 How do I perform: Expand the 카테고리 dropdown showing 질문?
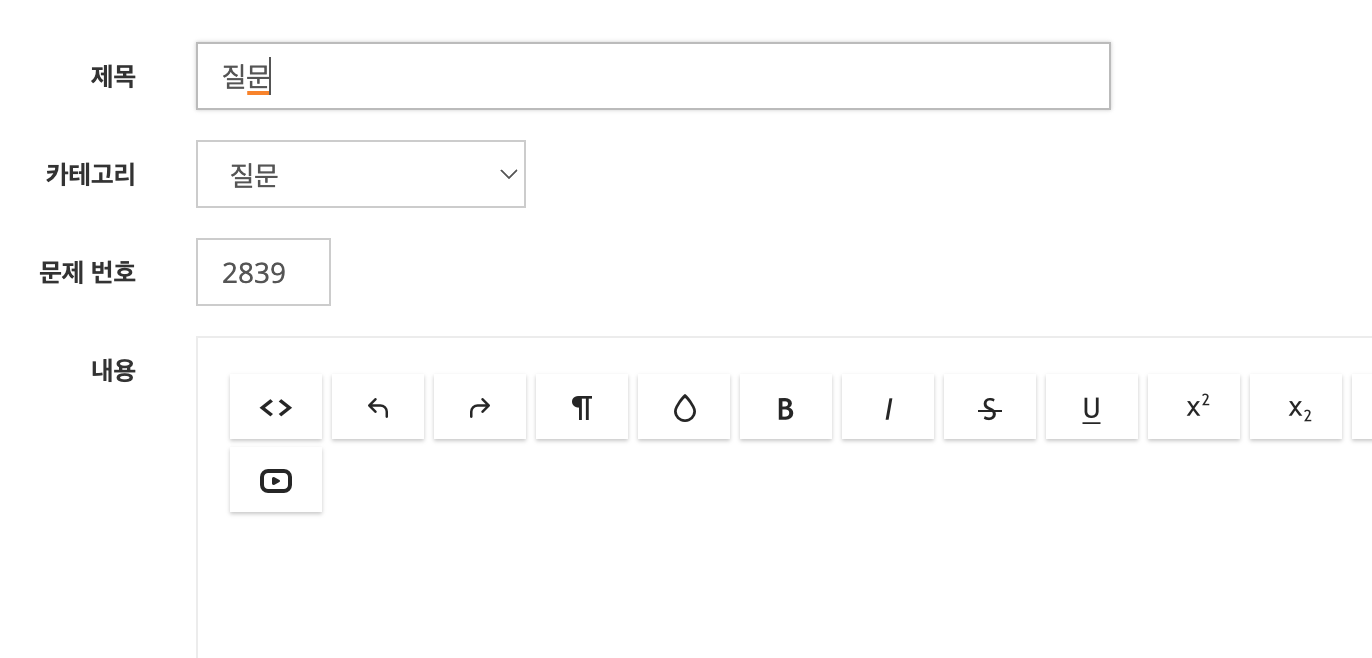click(x=361, y=174)
